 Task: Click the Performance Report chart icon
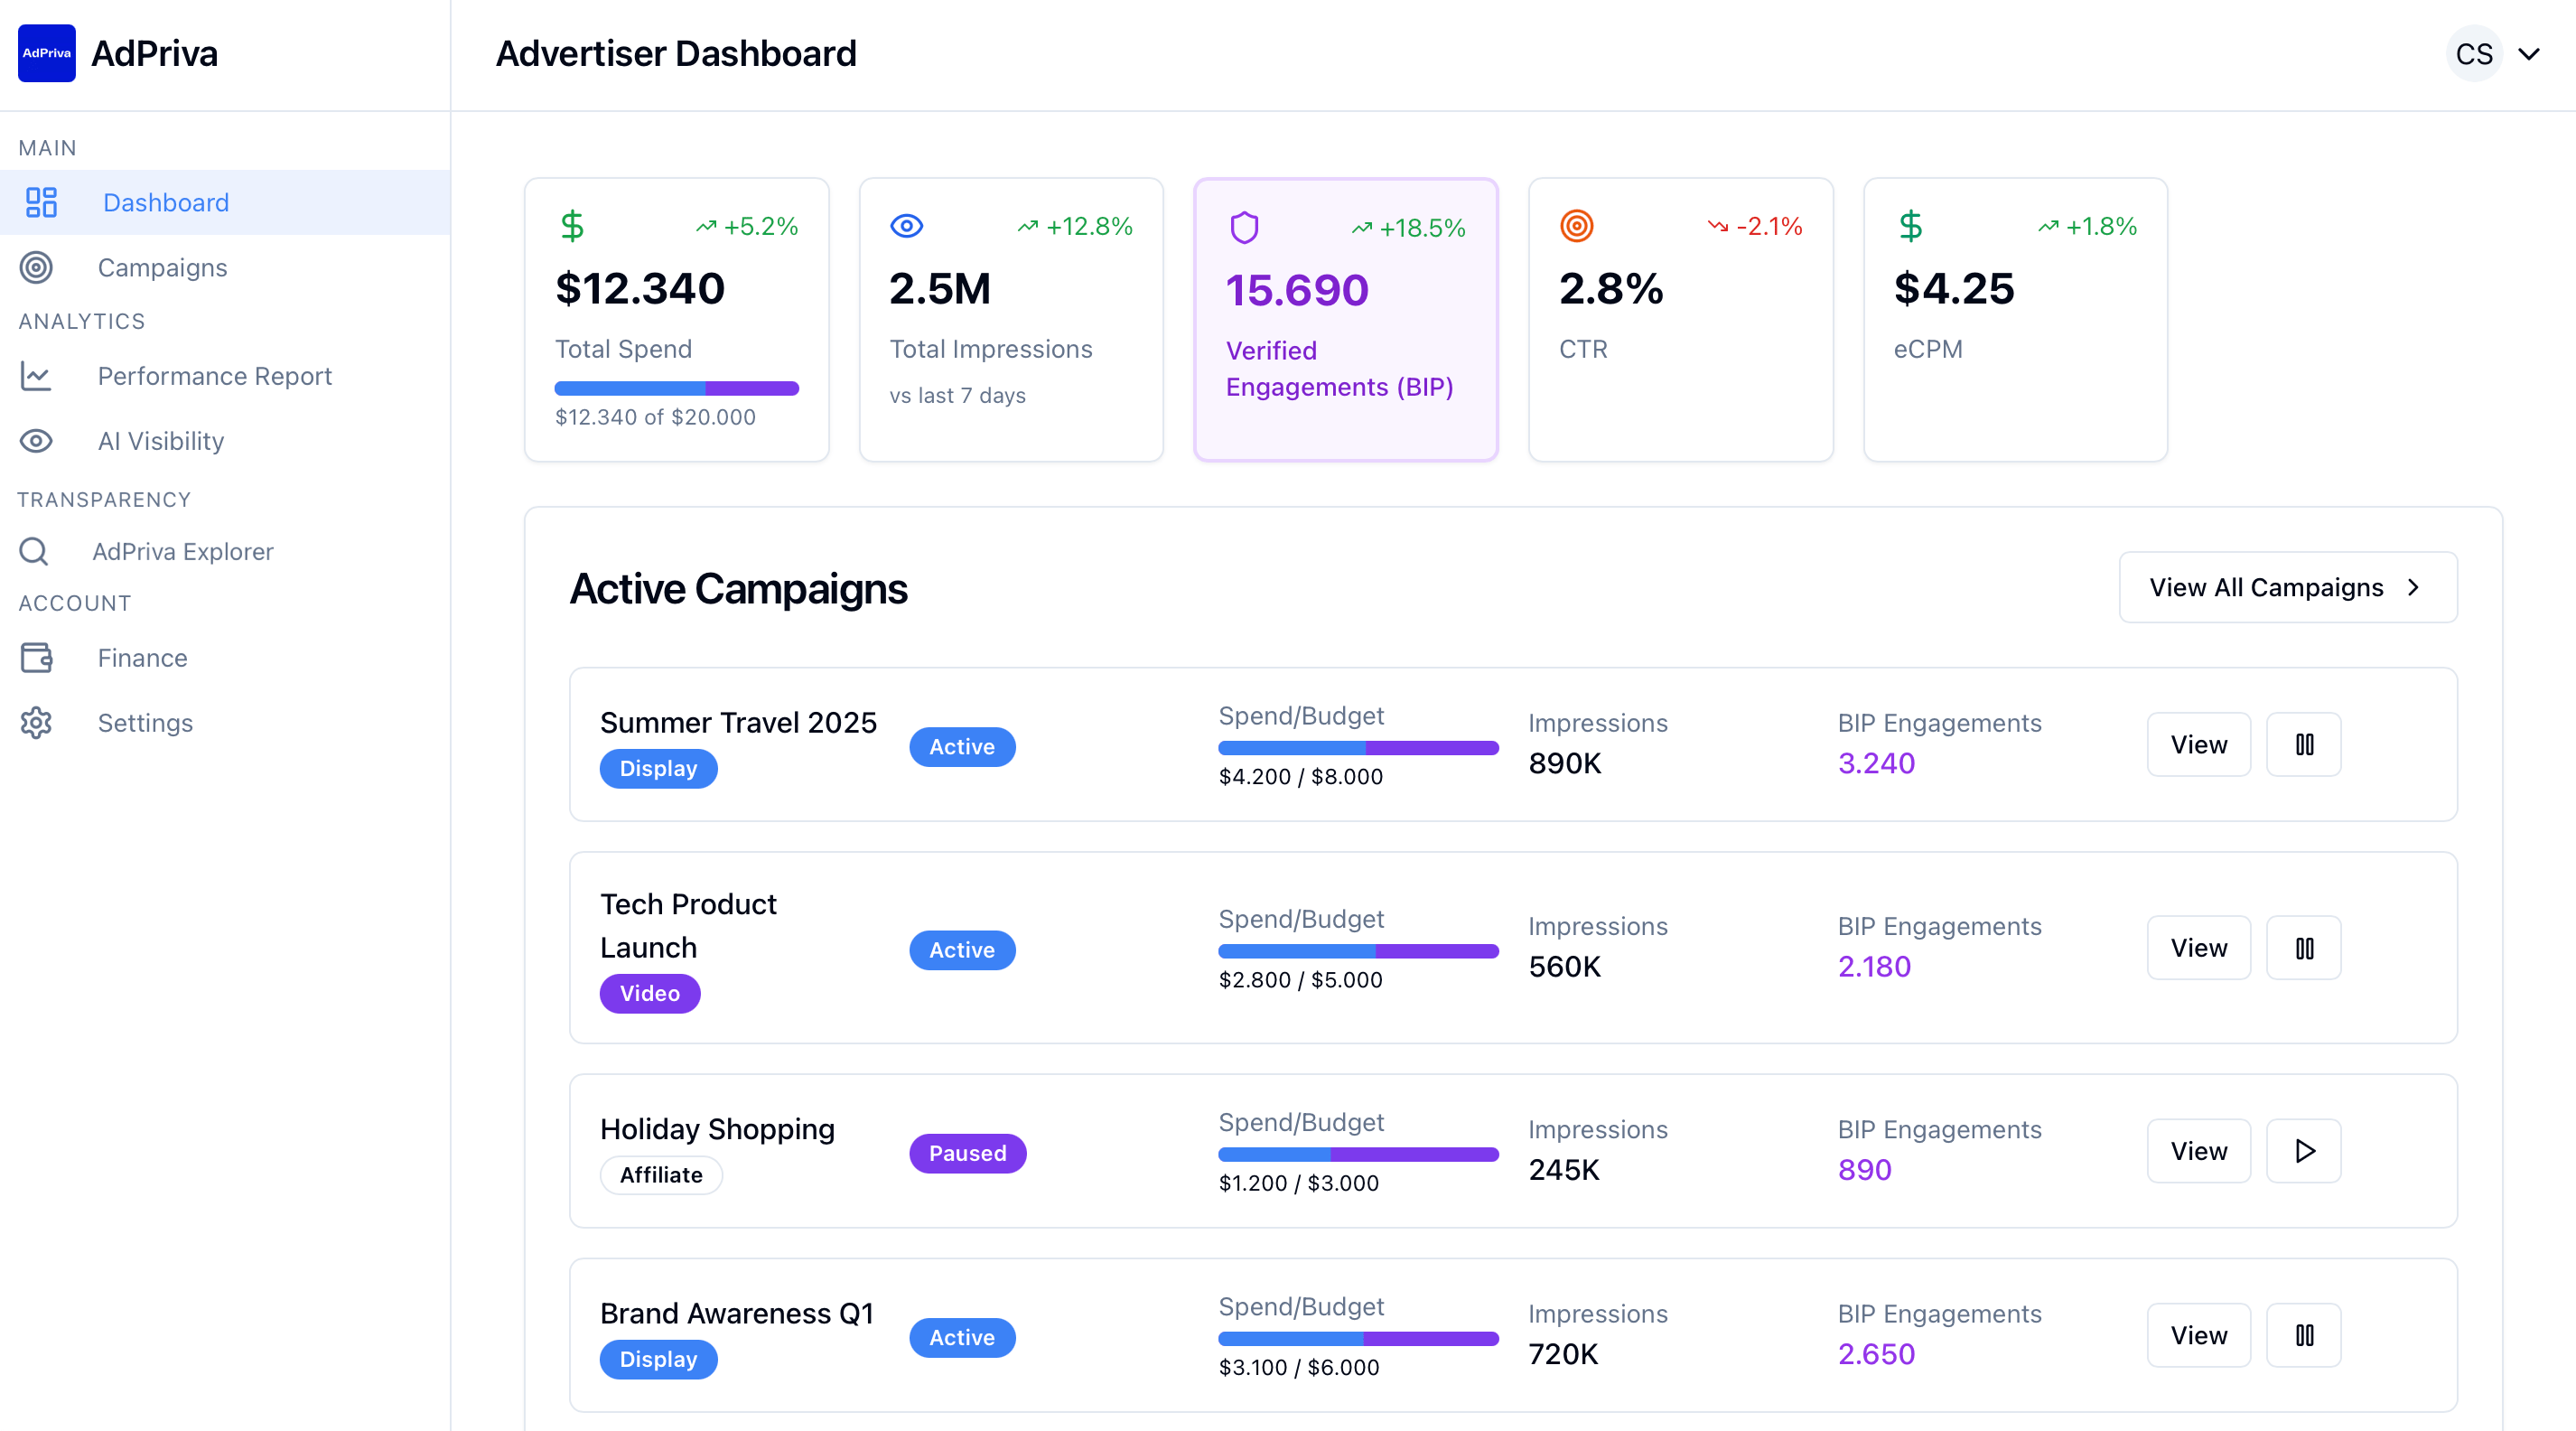pyautogui.click(x=36, y=376)
